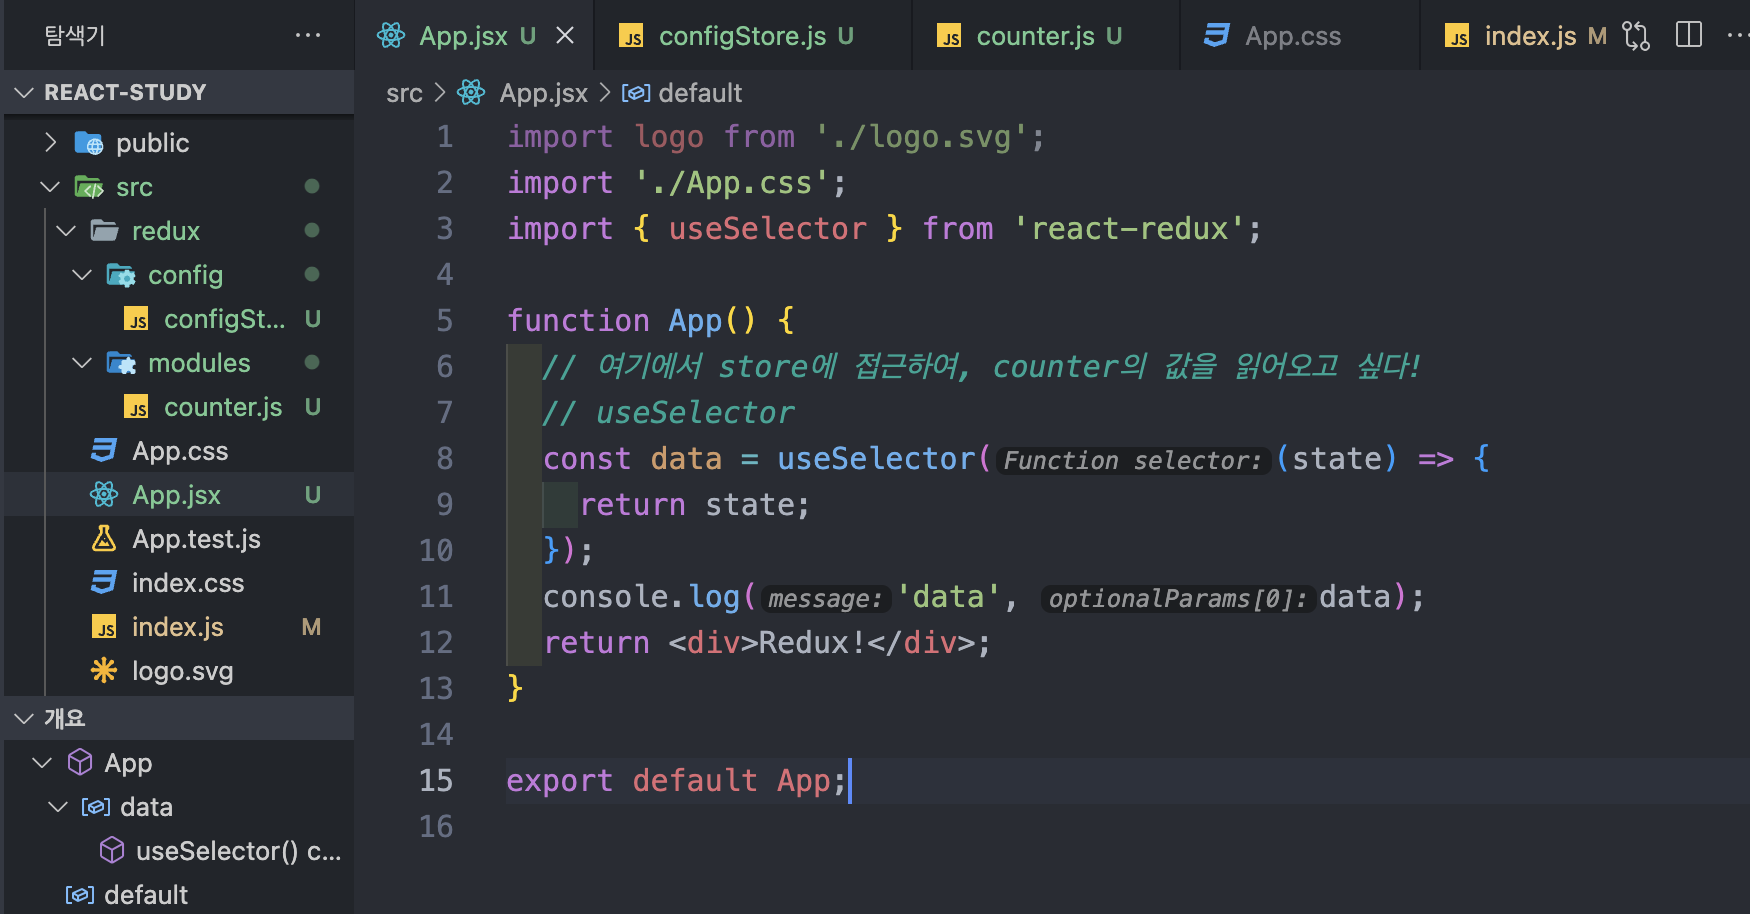Screen dimensions: 1750x914
Task: Click JS icon beside explorer index.js
Action: pos(105,627)
